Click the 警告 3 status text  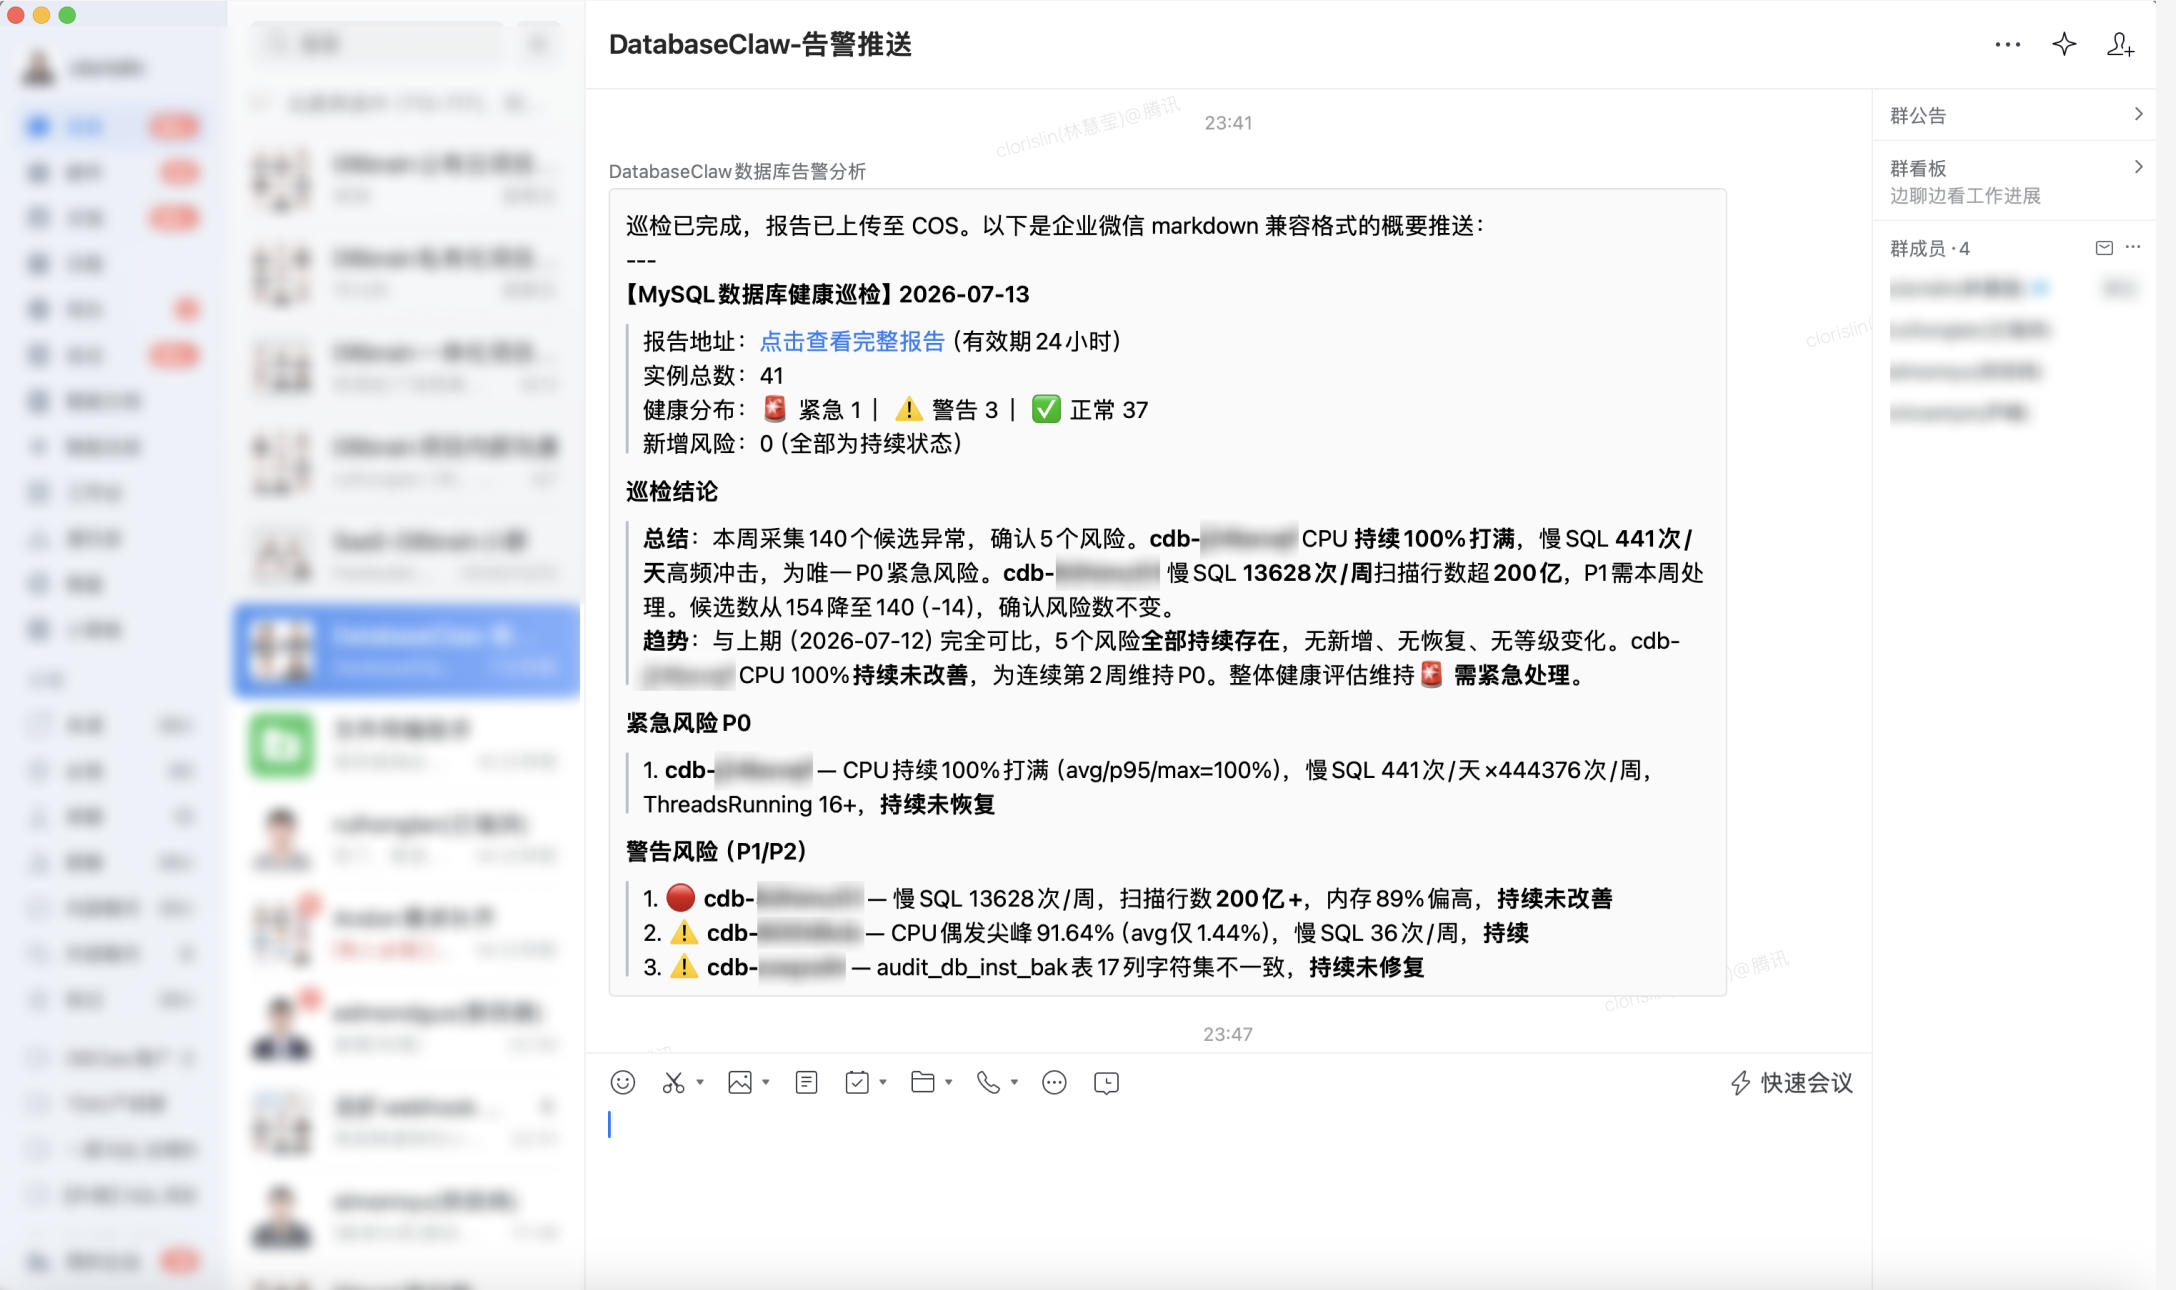[x=965, y=410]
